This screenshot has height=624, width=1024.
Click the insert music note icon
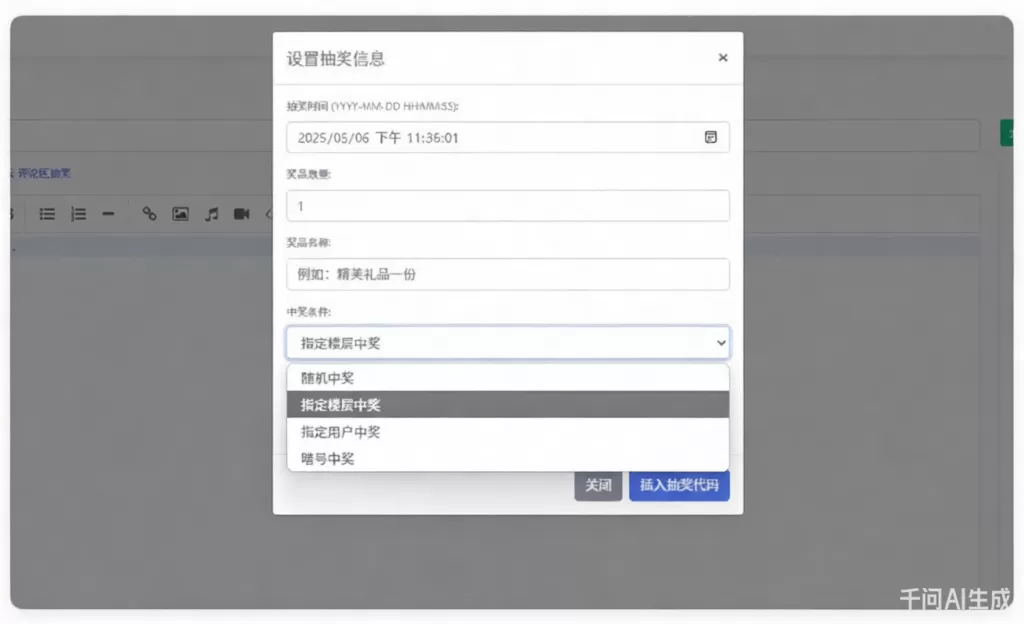[211, 214]
